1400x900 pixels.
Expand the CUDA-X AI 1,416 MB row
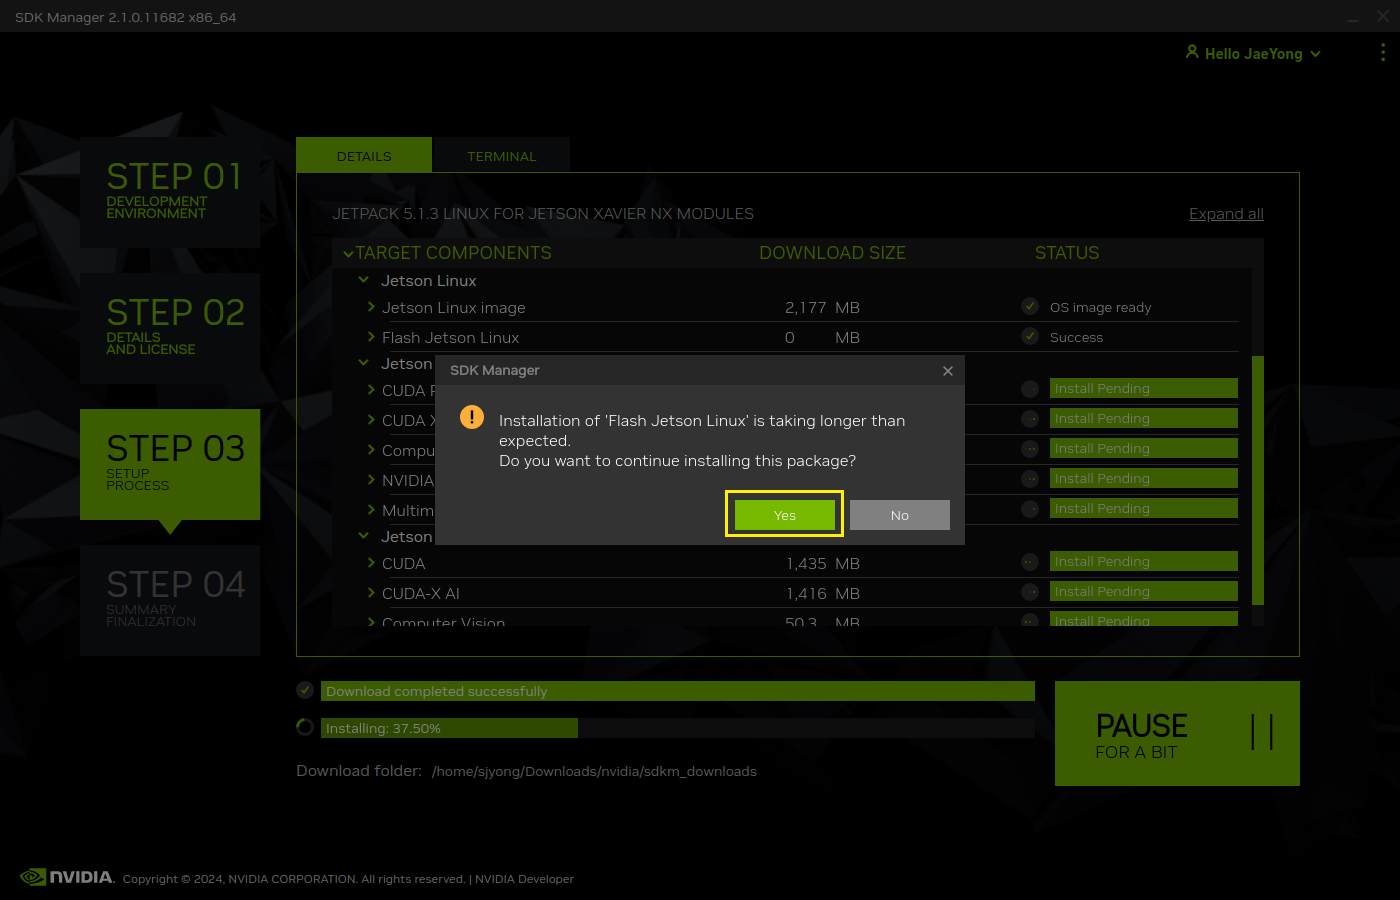click(x=371, y=593)
